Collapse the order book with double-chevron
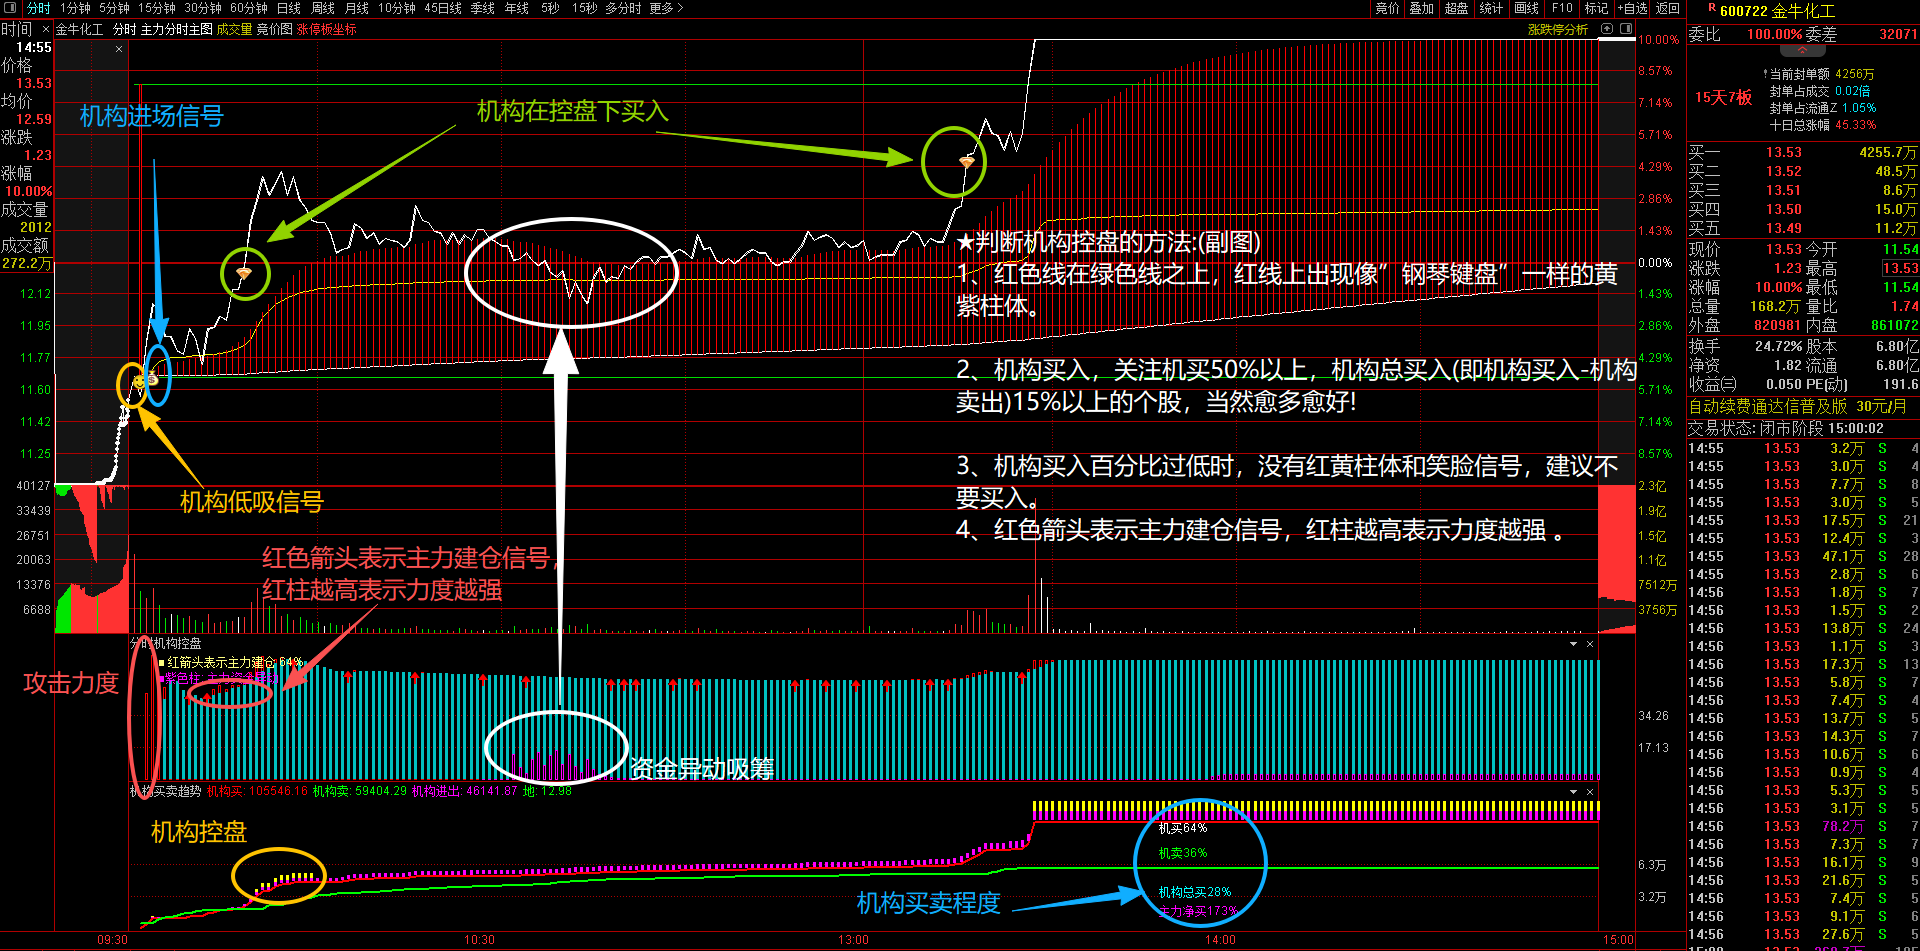This screenshot has width=1920, height=951. tap(1803, 49)
